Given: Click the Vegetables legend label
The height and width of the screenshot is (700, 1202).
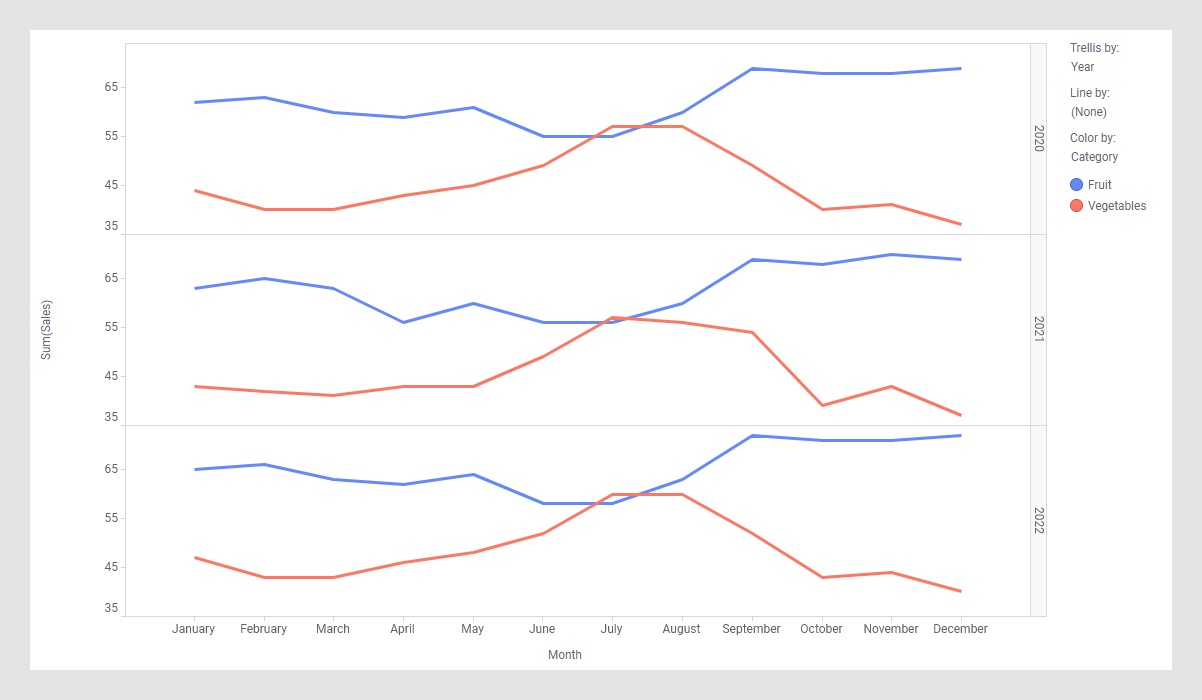Looking at the screenshot, I should pyautogui.click(x=1117, y=206).
